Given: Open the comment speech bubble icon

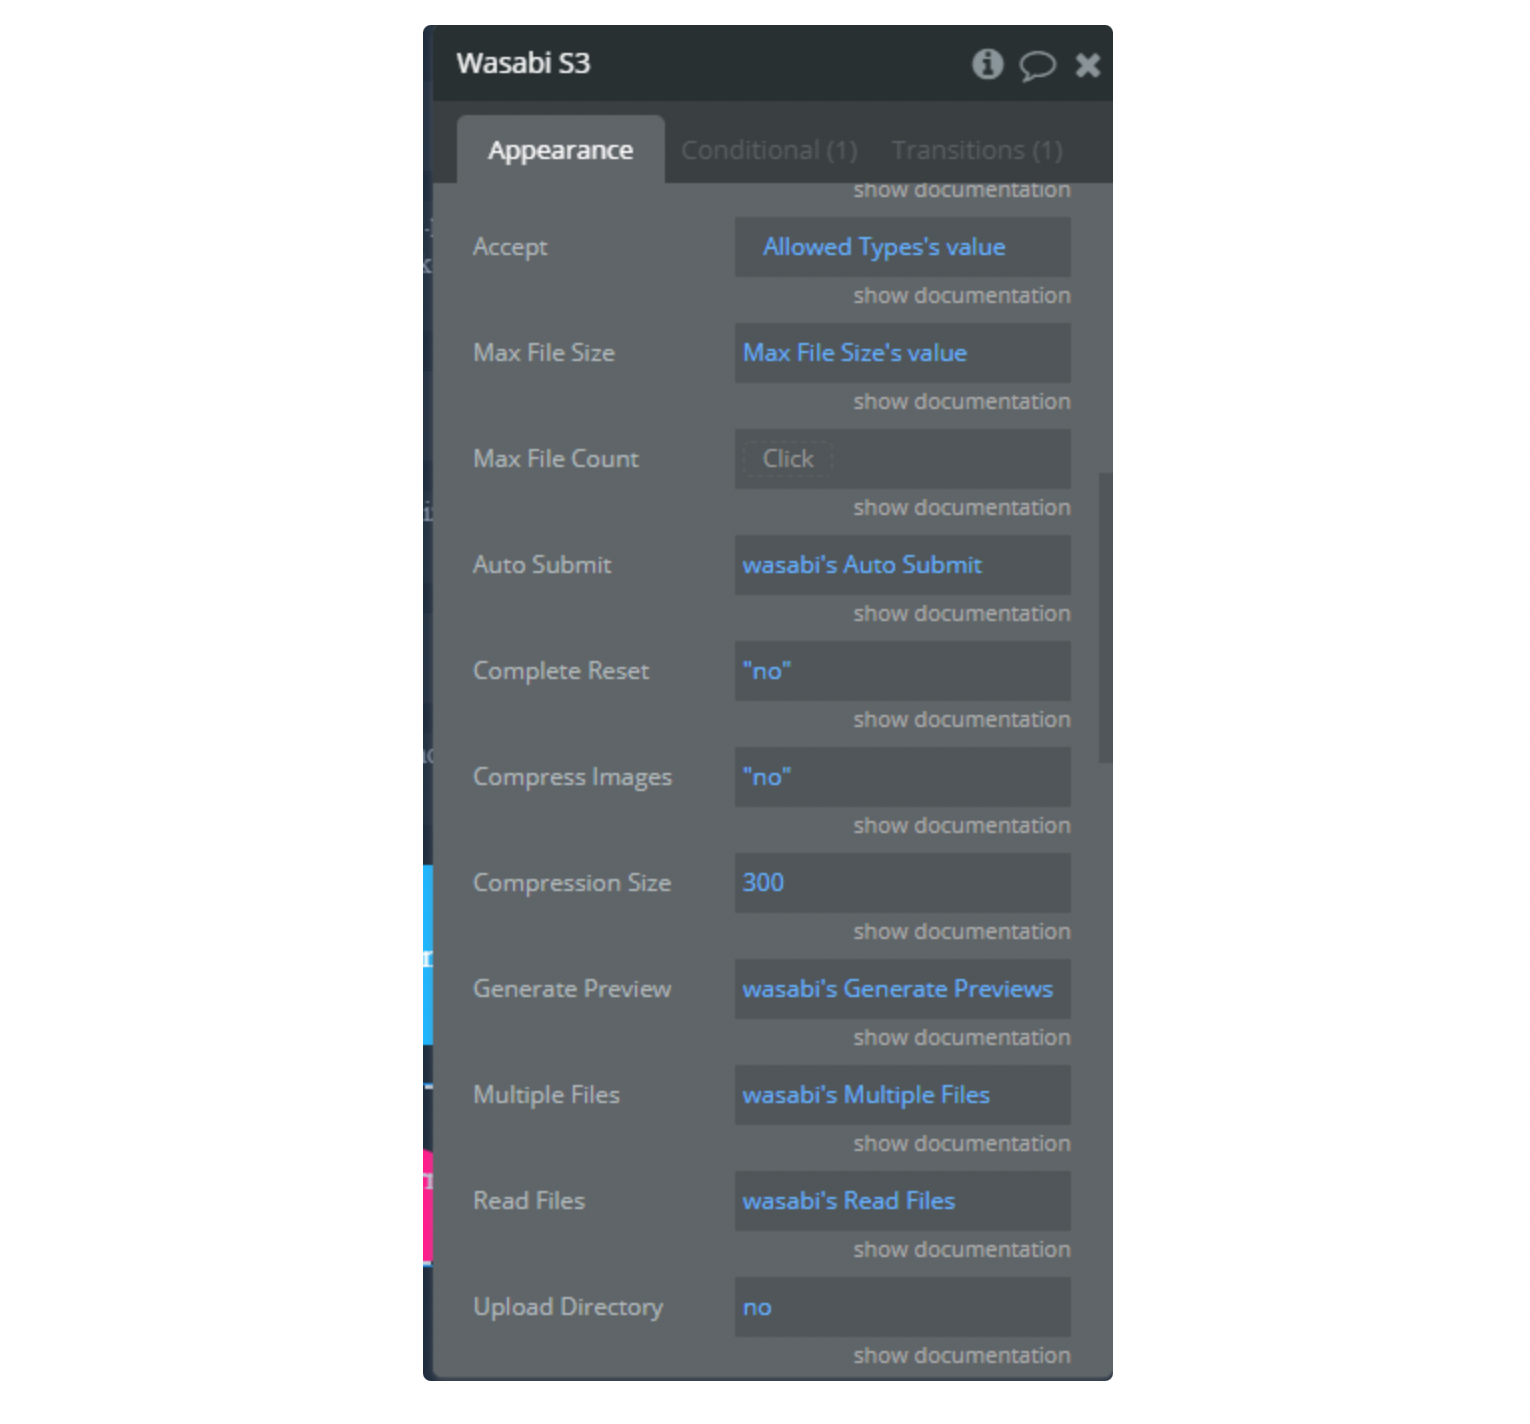Looking at the screenshot, I should (x=1037, y=66).
